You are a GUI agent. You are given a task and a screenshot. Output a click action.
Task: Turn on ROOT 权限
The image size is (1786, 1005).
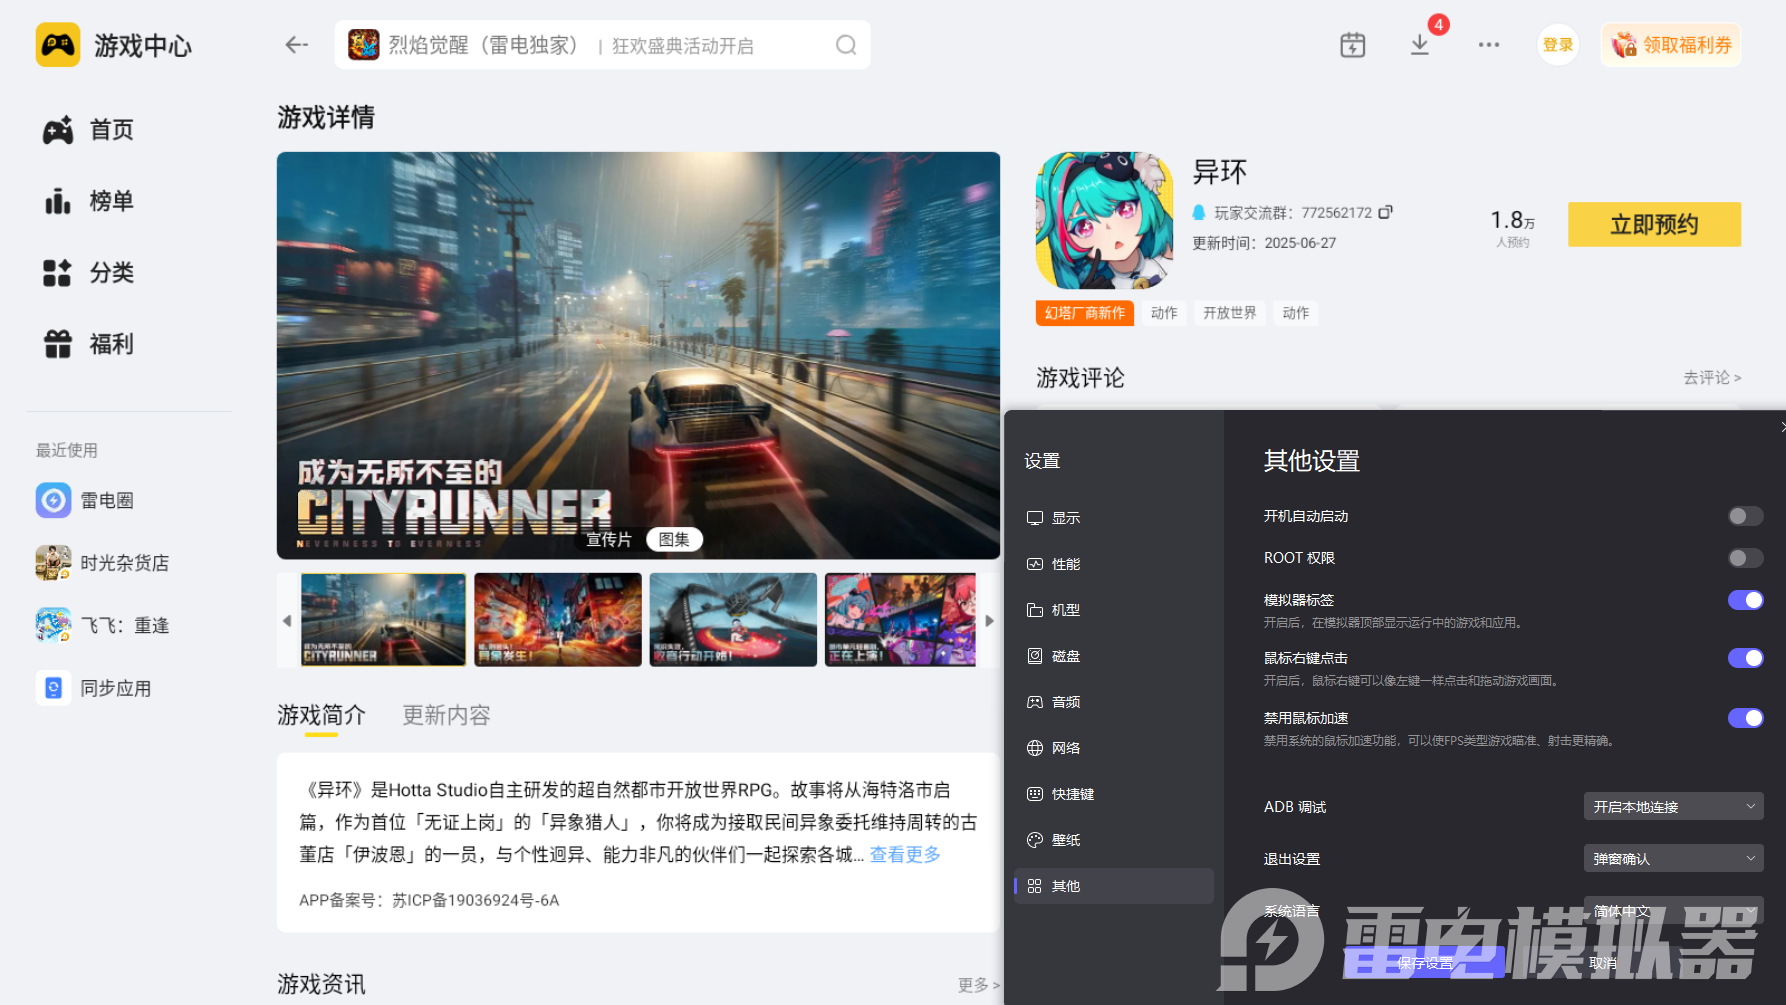click(x=1745, y=558)
